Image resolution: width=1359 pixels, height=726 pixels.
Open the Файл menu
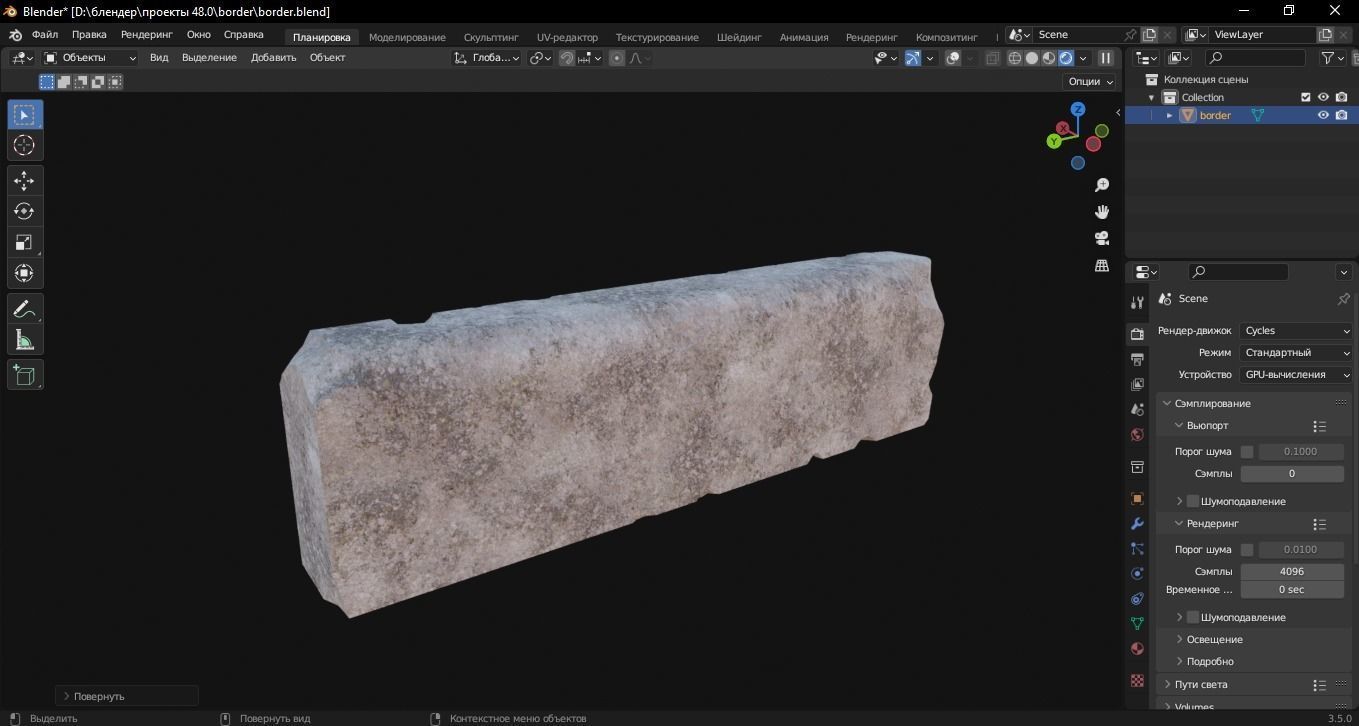pos(45,35)
